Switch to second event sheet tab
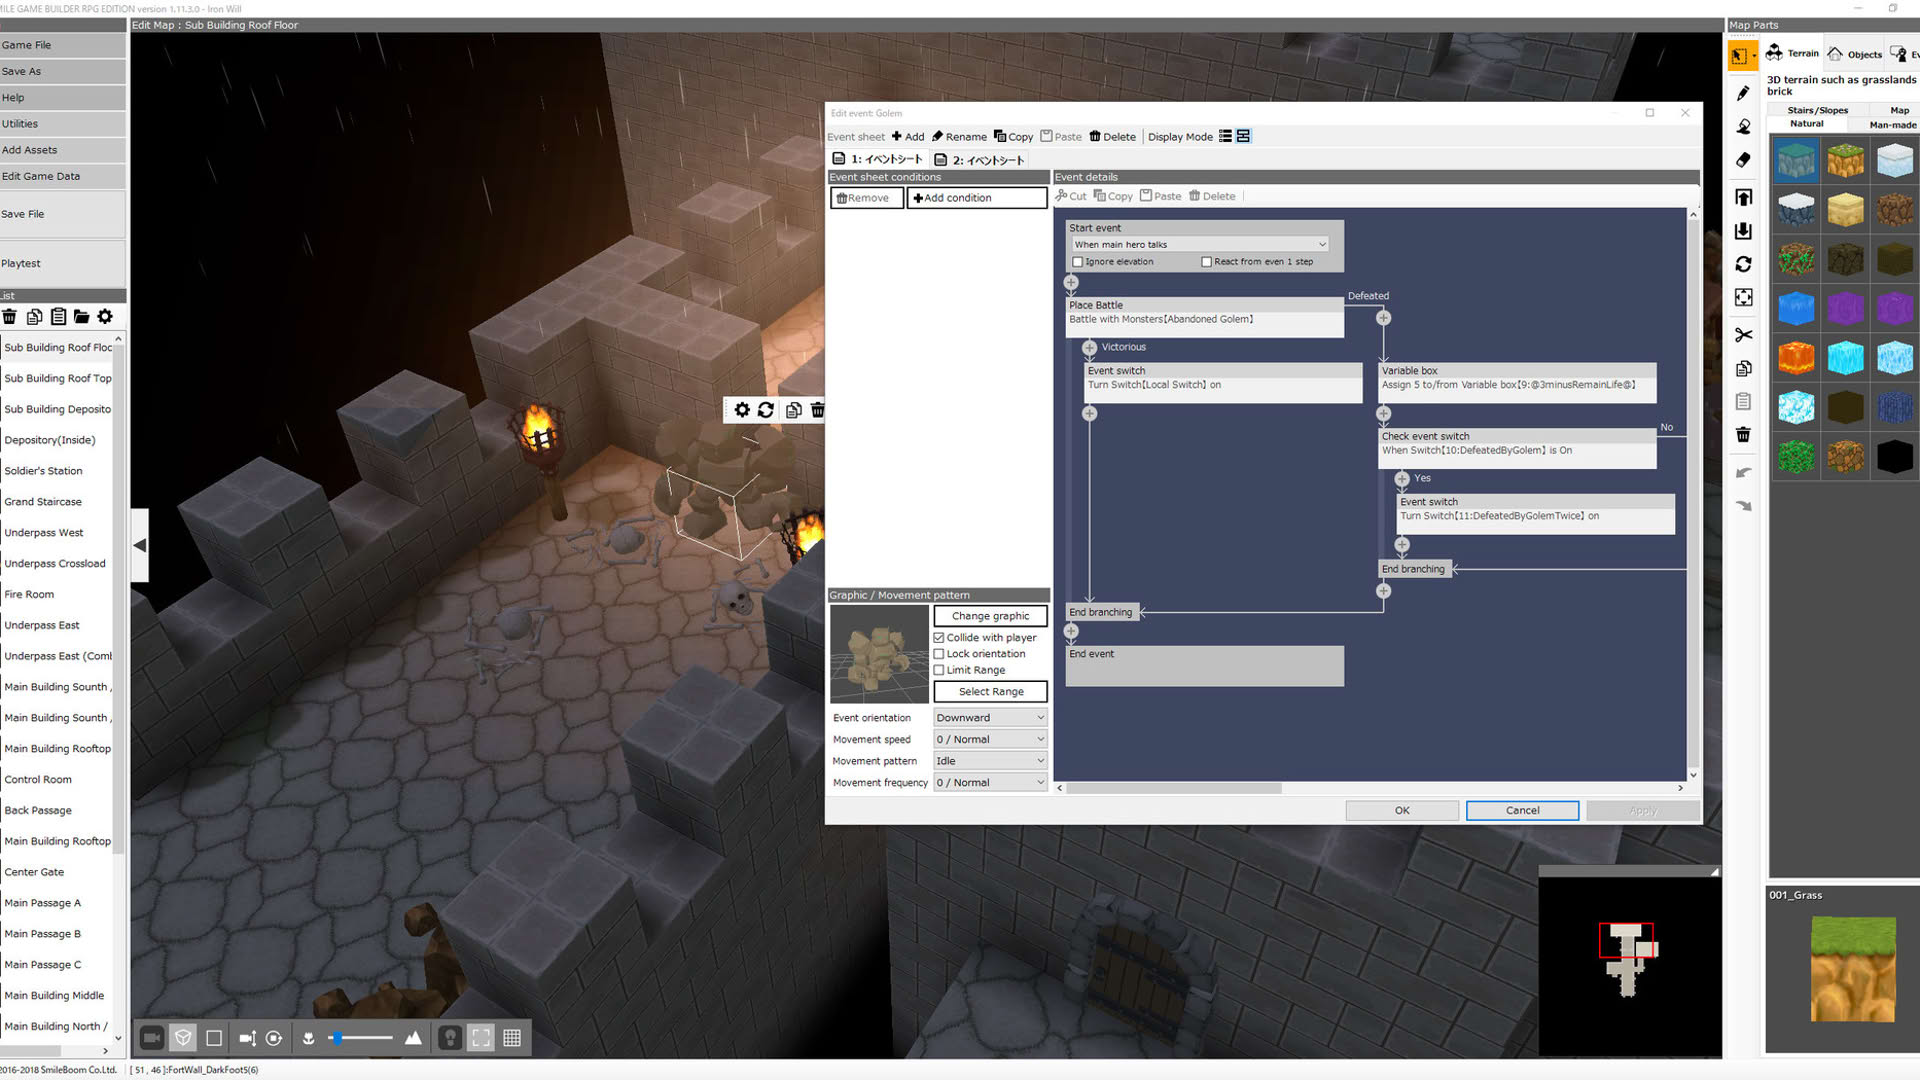The width and height of the screenshot is (1920, 1080). point(979,160)
